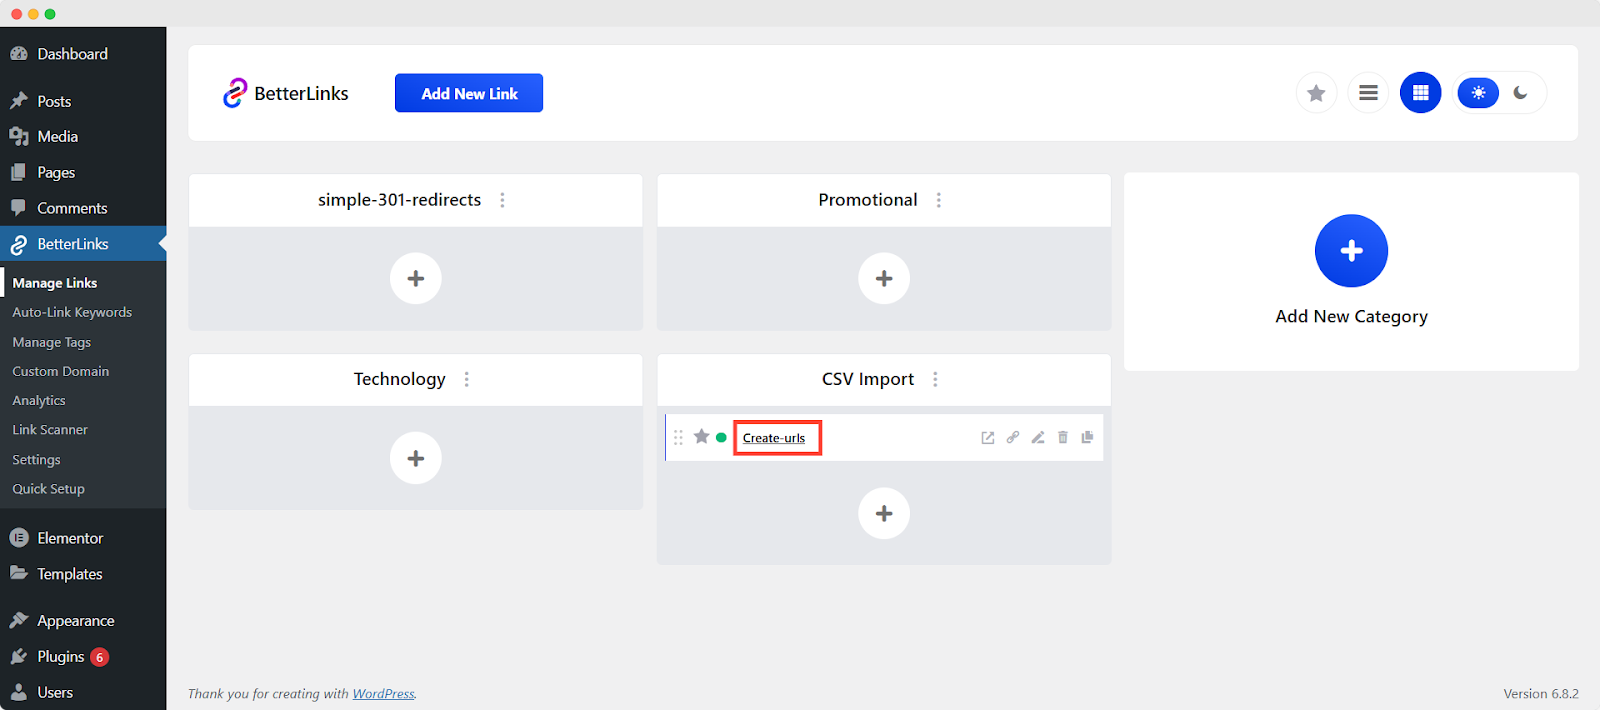
Task: Open Create-urls link in new tab icon
Action: (988, 438)
